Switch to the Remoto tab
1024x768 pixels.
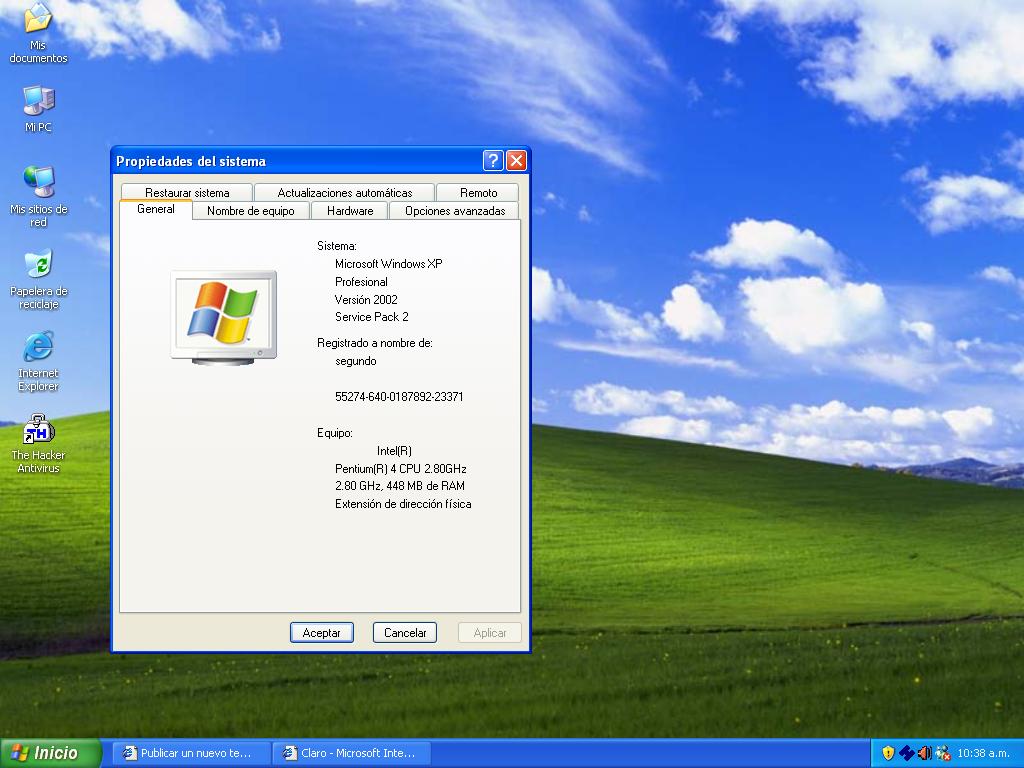pos(478,193)
